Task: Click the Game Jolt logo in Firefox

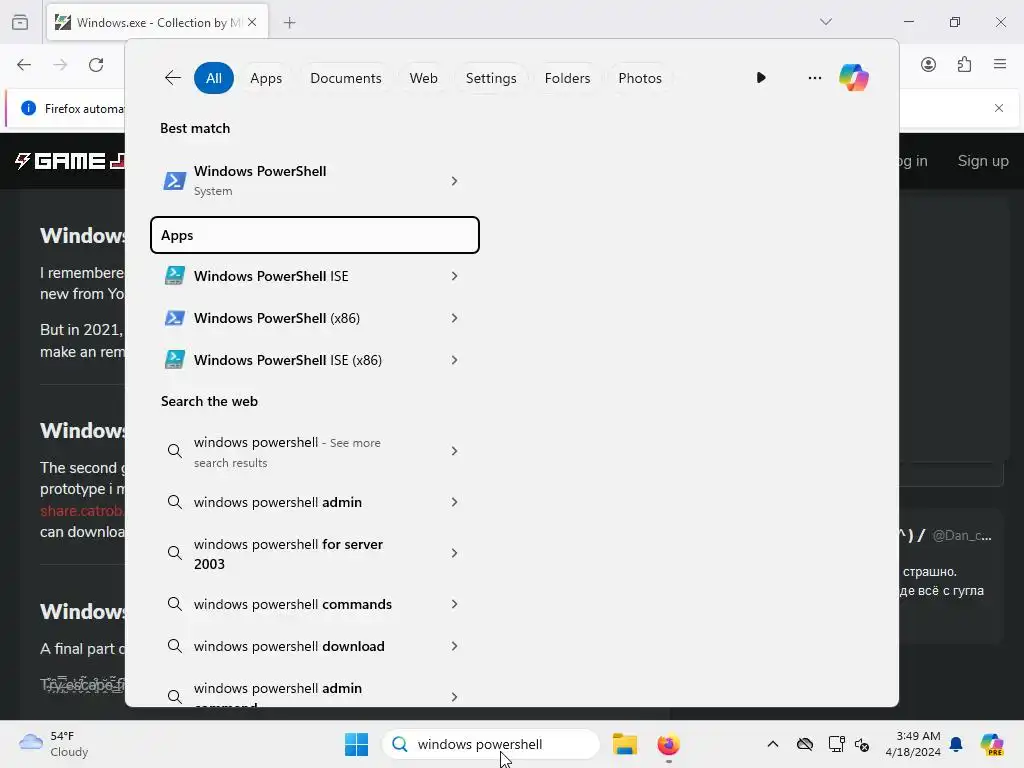Action: click(69, 161)
